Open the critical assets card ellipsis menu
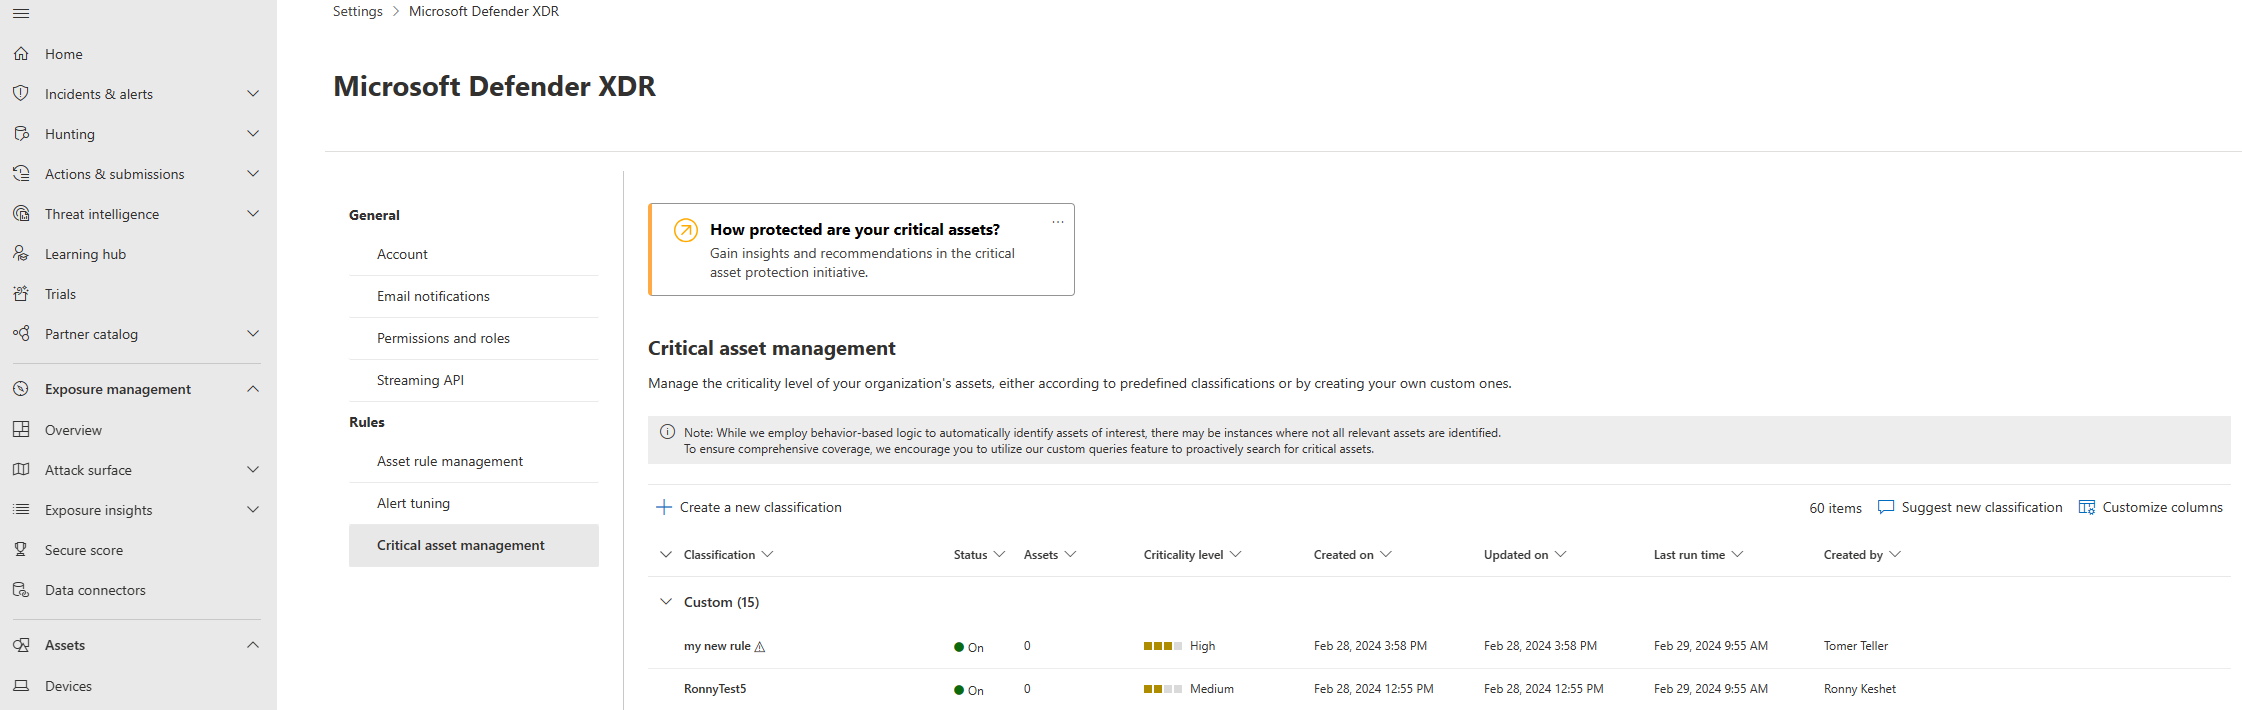This screenshot has width=2242, height=710. (1058, 222)
